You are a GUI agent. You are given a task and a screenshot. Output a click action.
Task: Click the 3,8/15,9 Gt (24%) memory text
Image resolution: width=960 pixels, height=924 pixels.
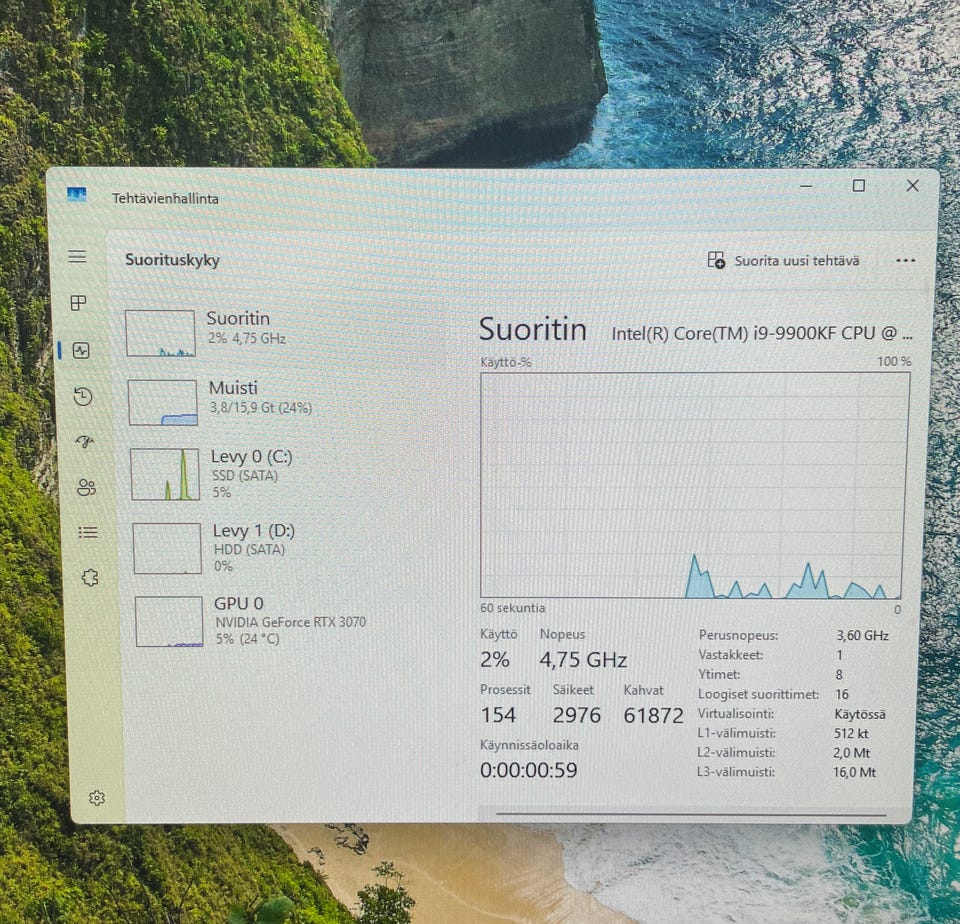coord(261,408)
